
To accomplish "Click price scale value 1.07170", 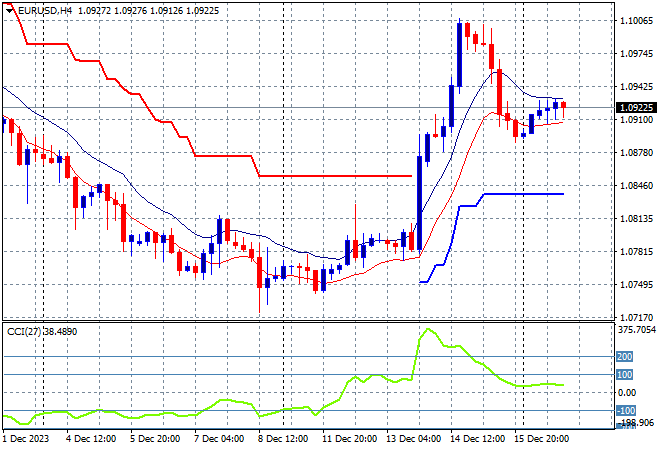I will 637,317.
